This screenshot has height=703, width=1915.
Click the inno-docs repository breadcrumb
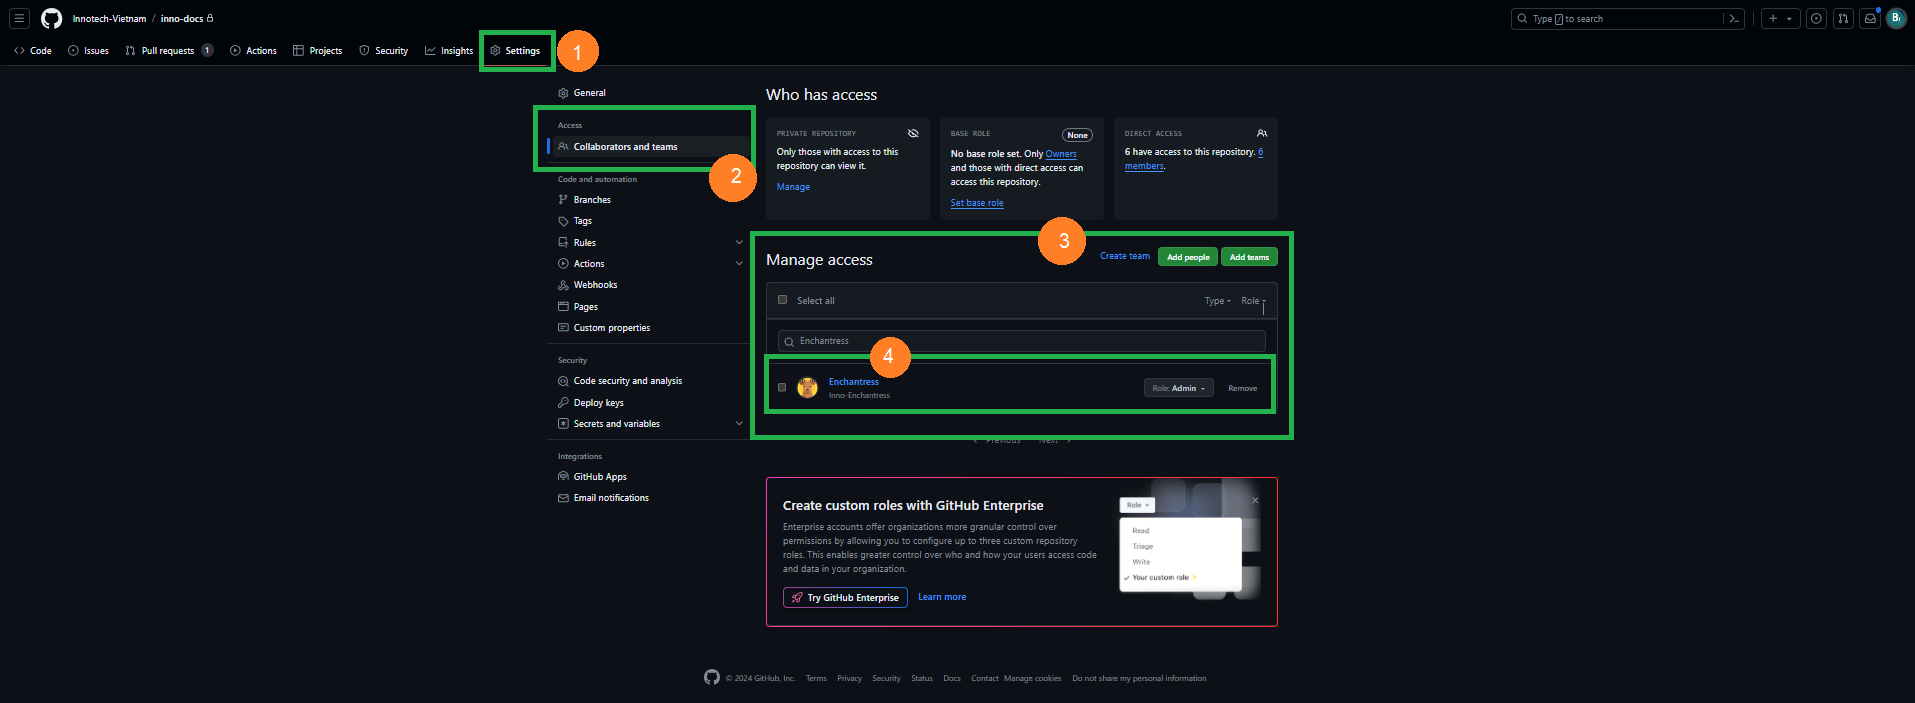pyautogui.click(x=182, y=18)
